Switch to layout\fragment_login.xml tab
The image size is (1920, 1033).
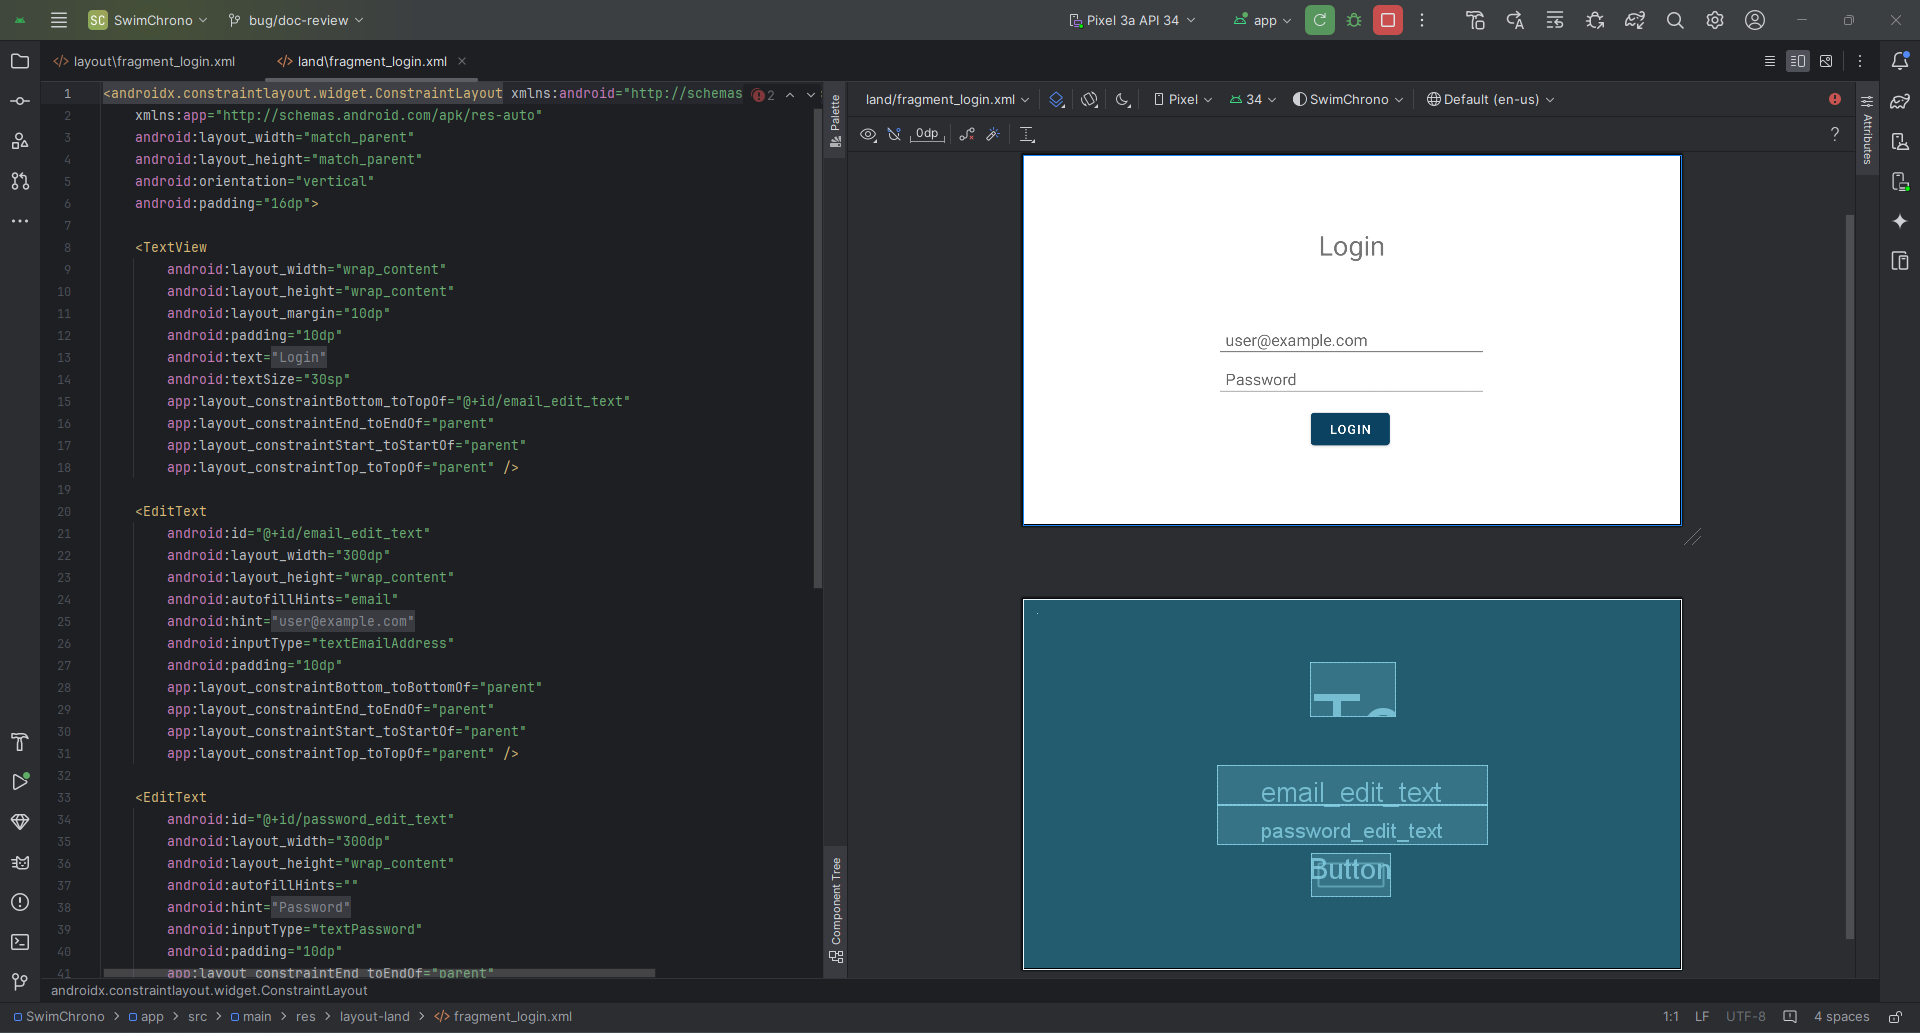pos(145,61)
